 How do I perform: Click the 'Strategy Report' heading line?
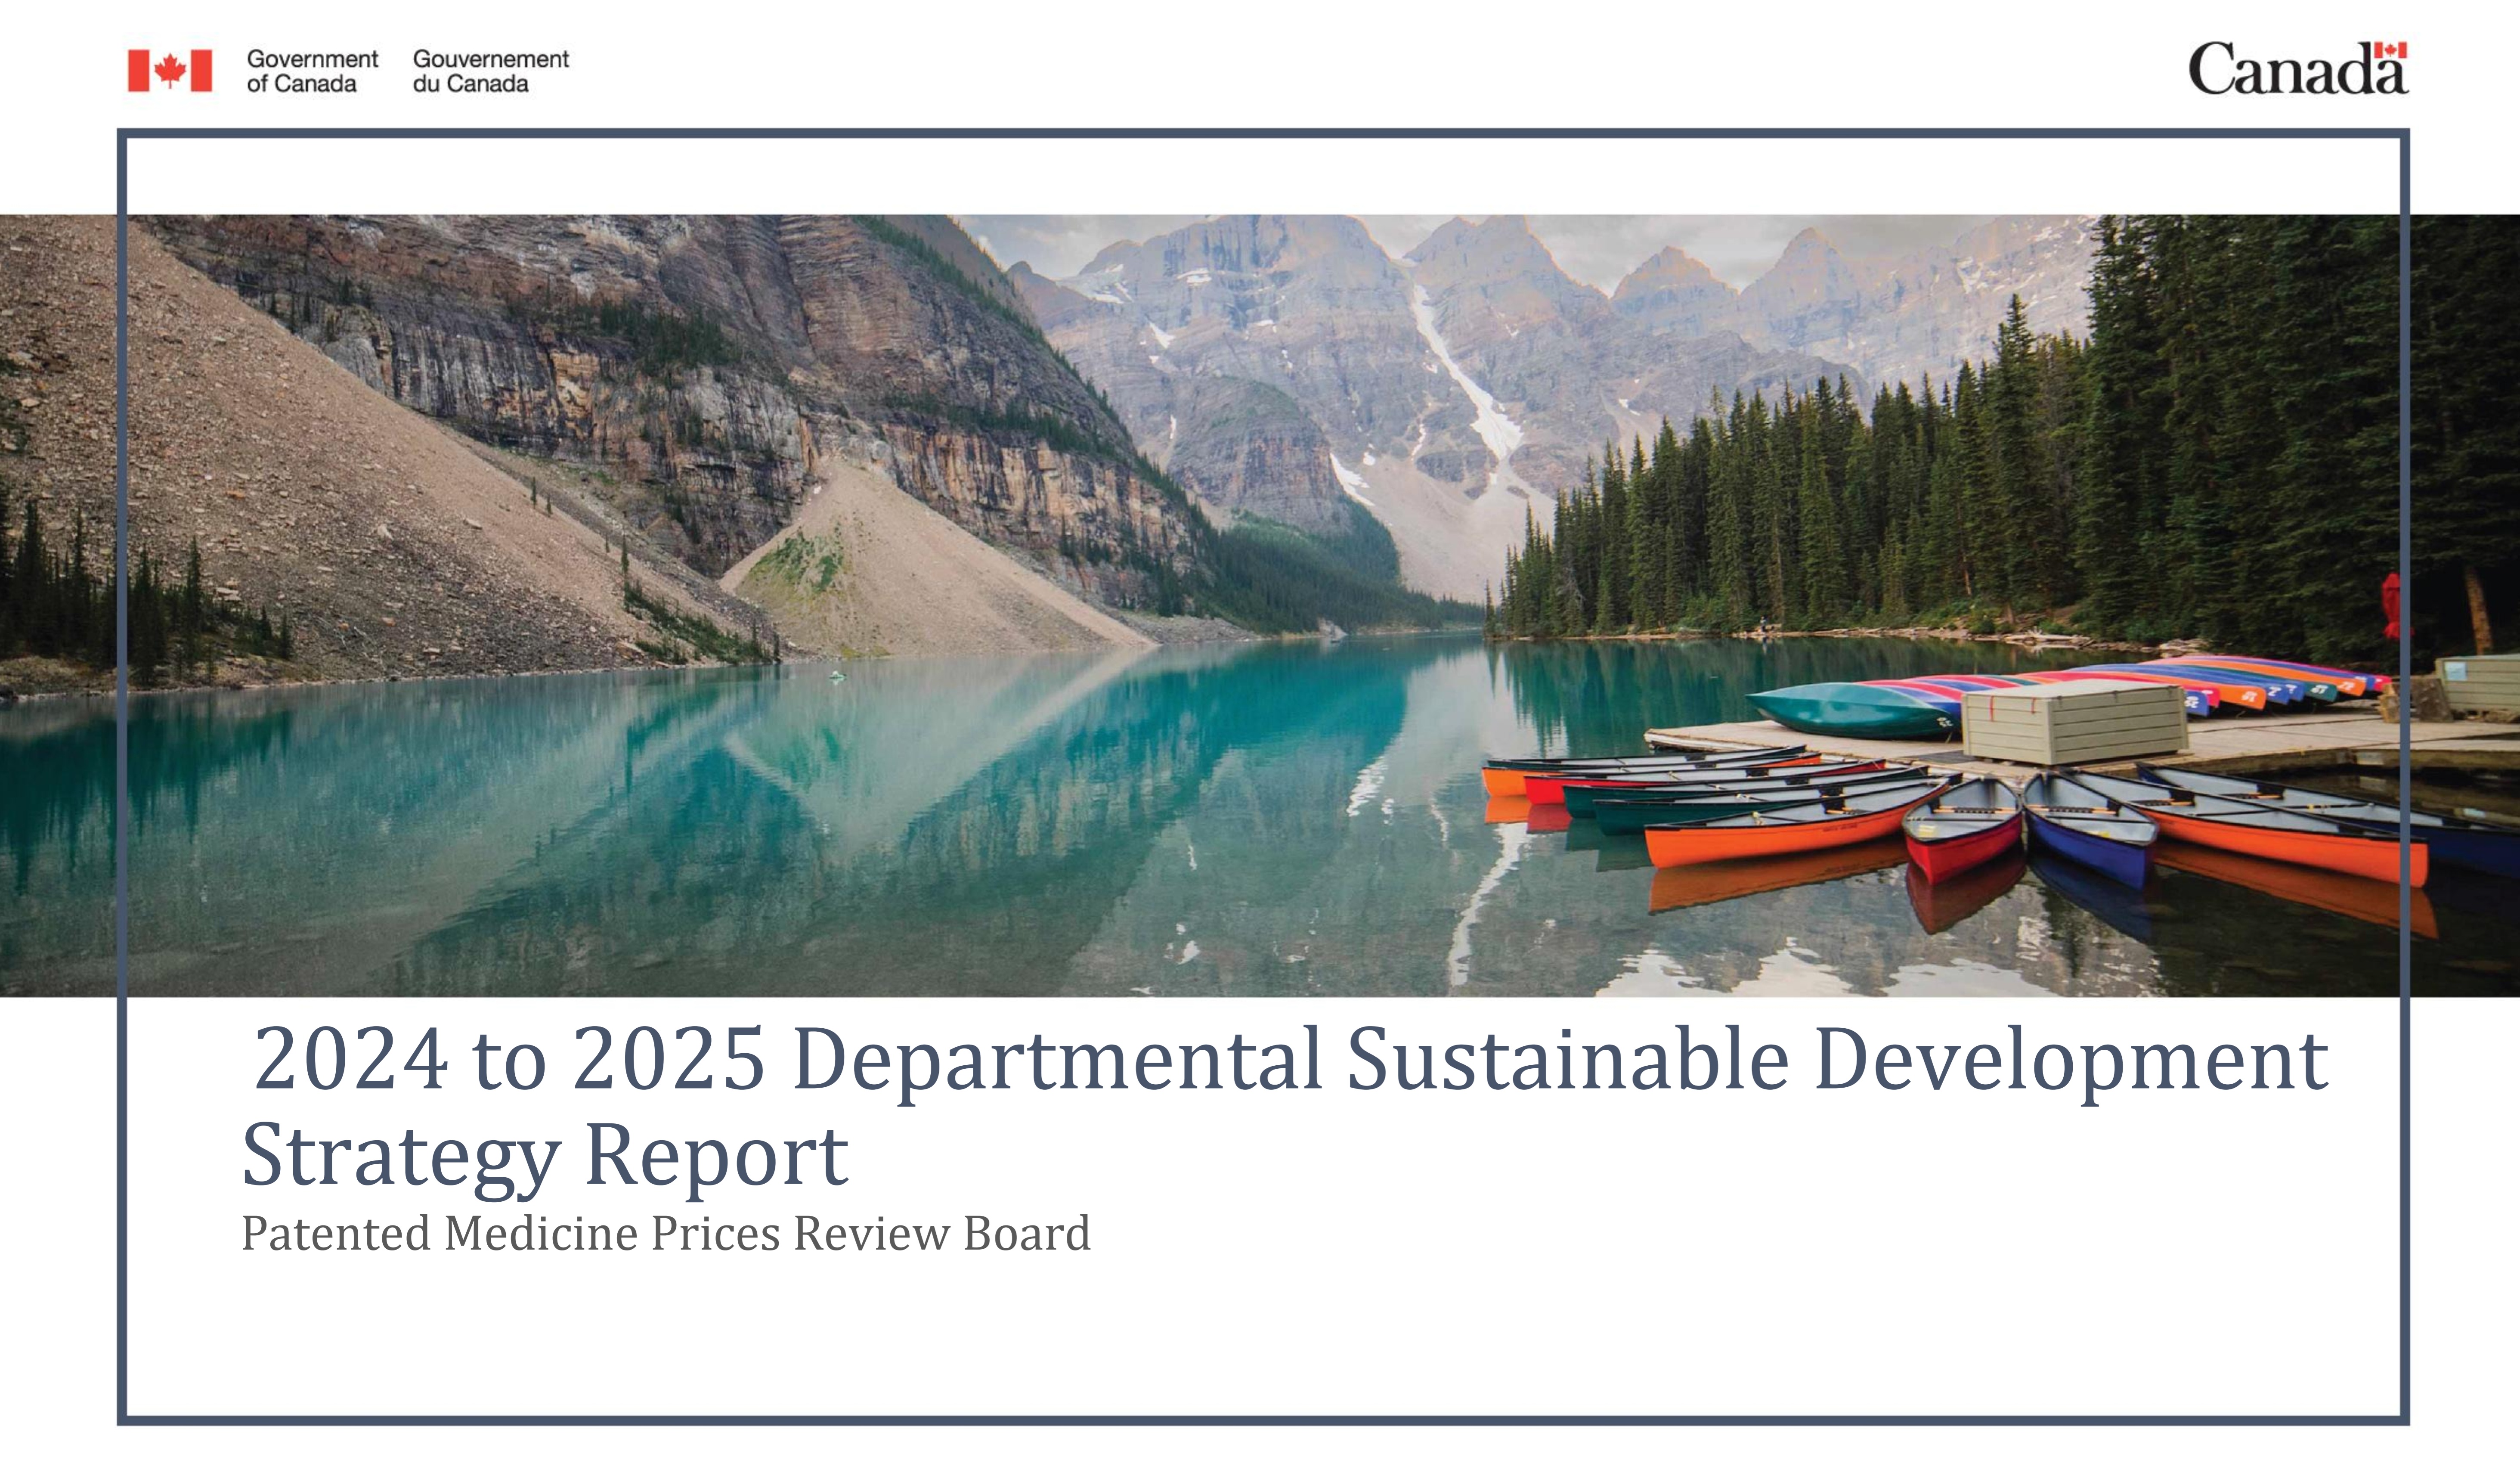pyautogui.click(x=545, y=1155)
